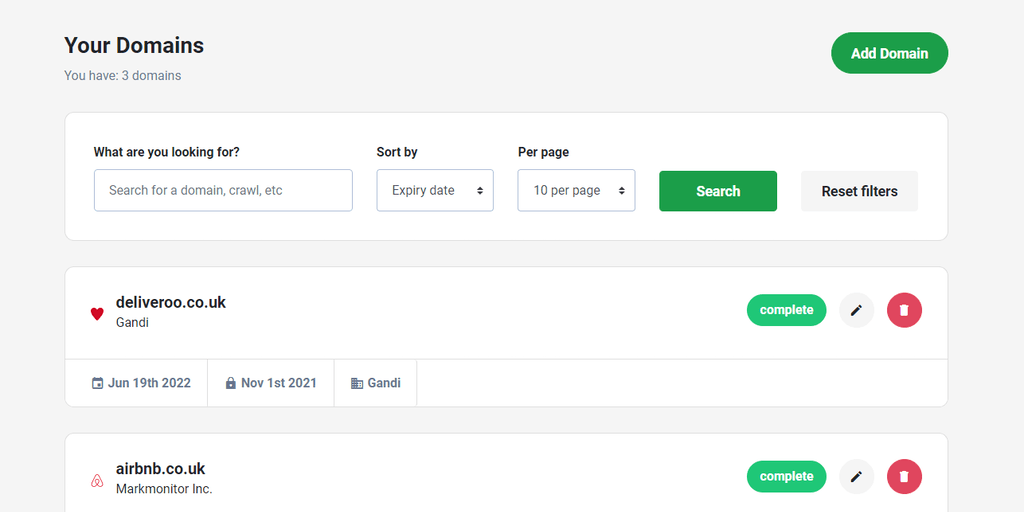Click the padlock icon next to Nov 1st 2021

point(231,383)
